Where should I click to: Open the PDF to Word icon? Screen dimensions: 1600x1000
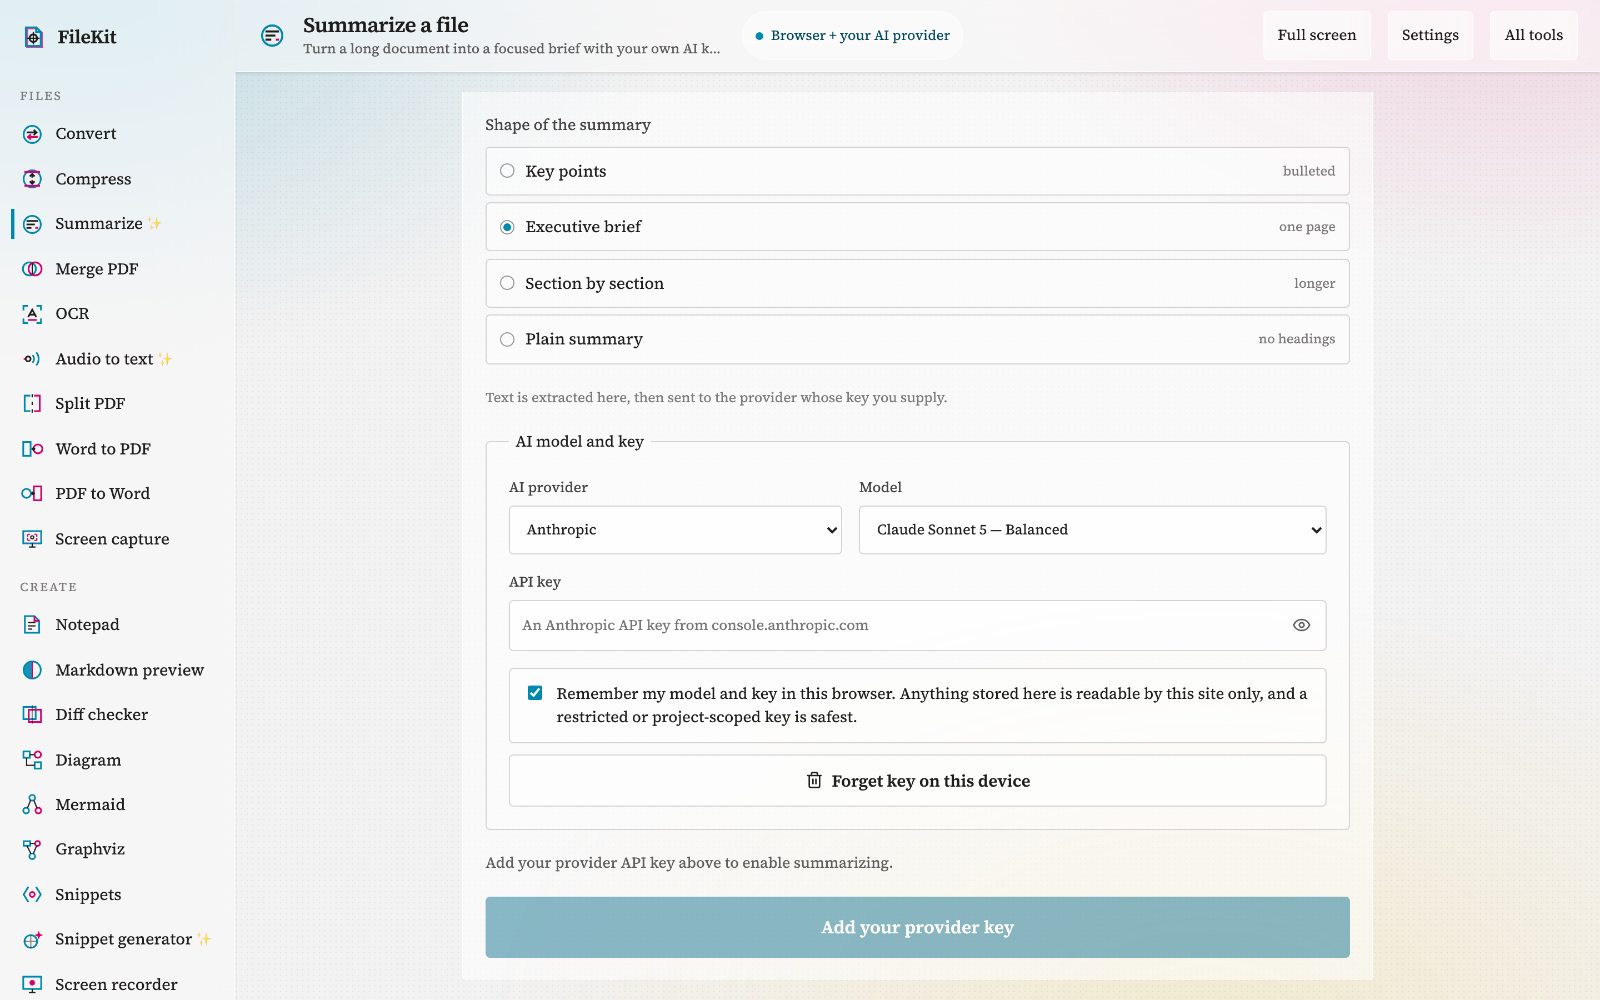point(32,494)
